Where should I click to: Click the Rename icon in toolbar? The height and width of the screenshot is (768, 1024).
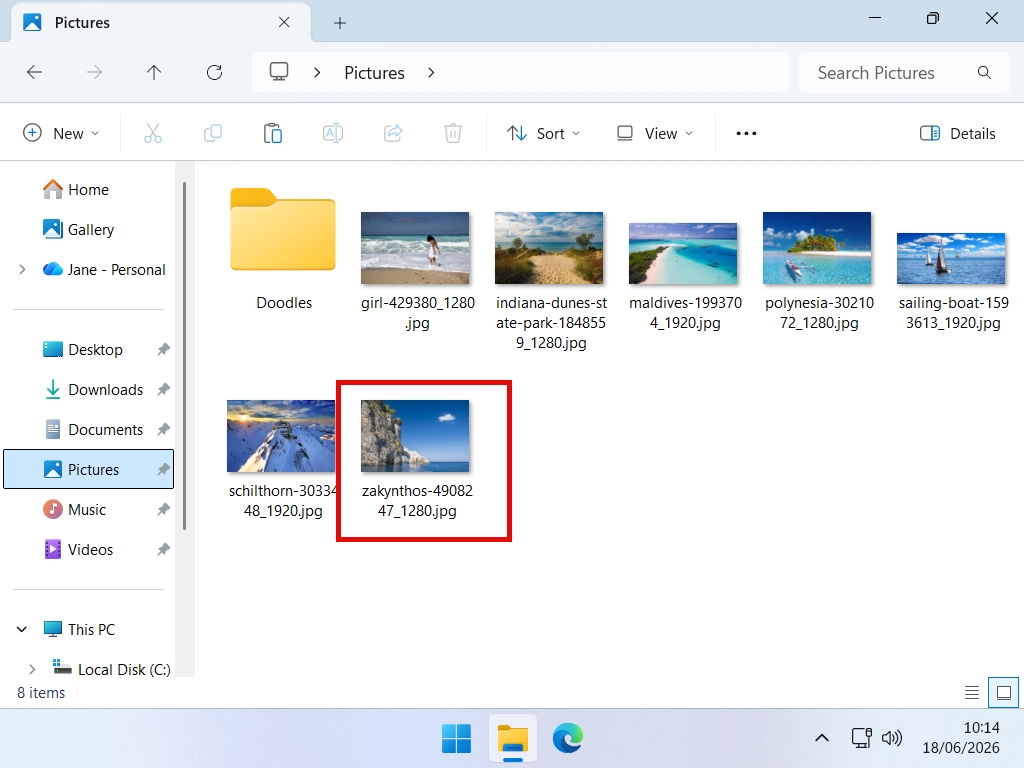click(x=333, y=133)
